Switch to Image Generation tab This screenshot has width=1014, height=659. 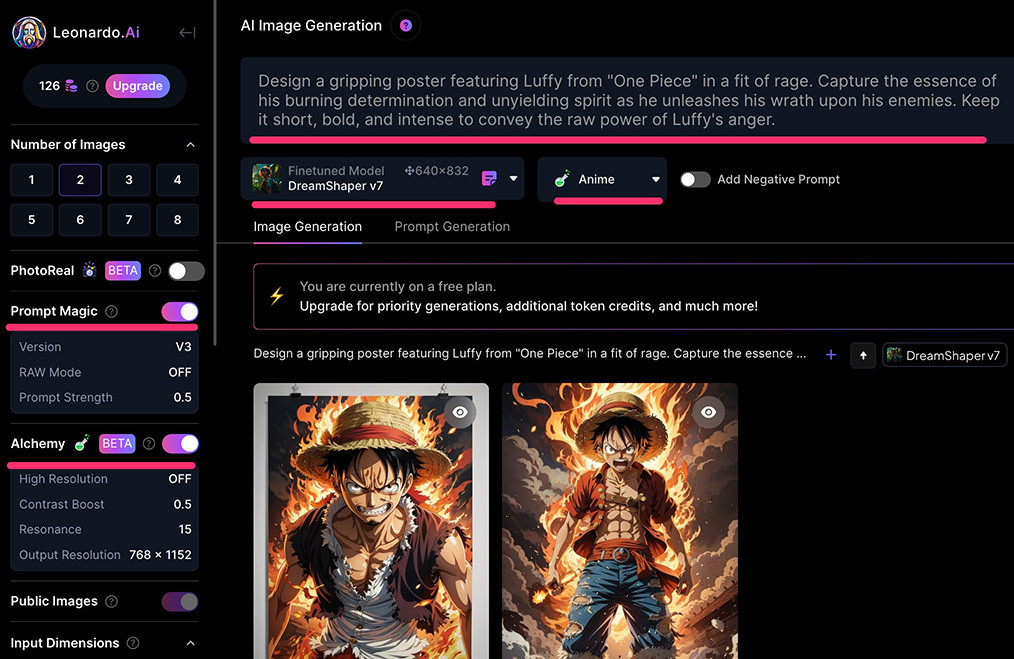point(308,226)
